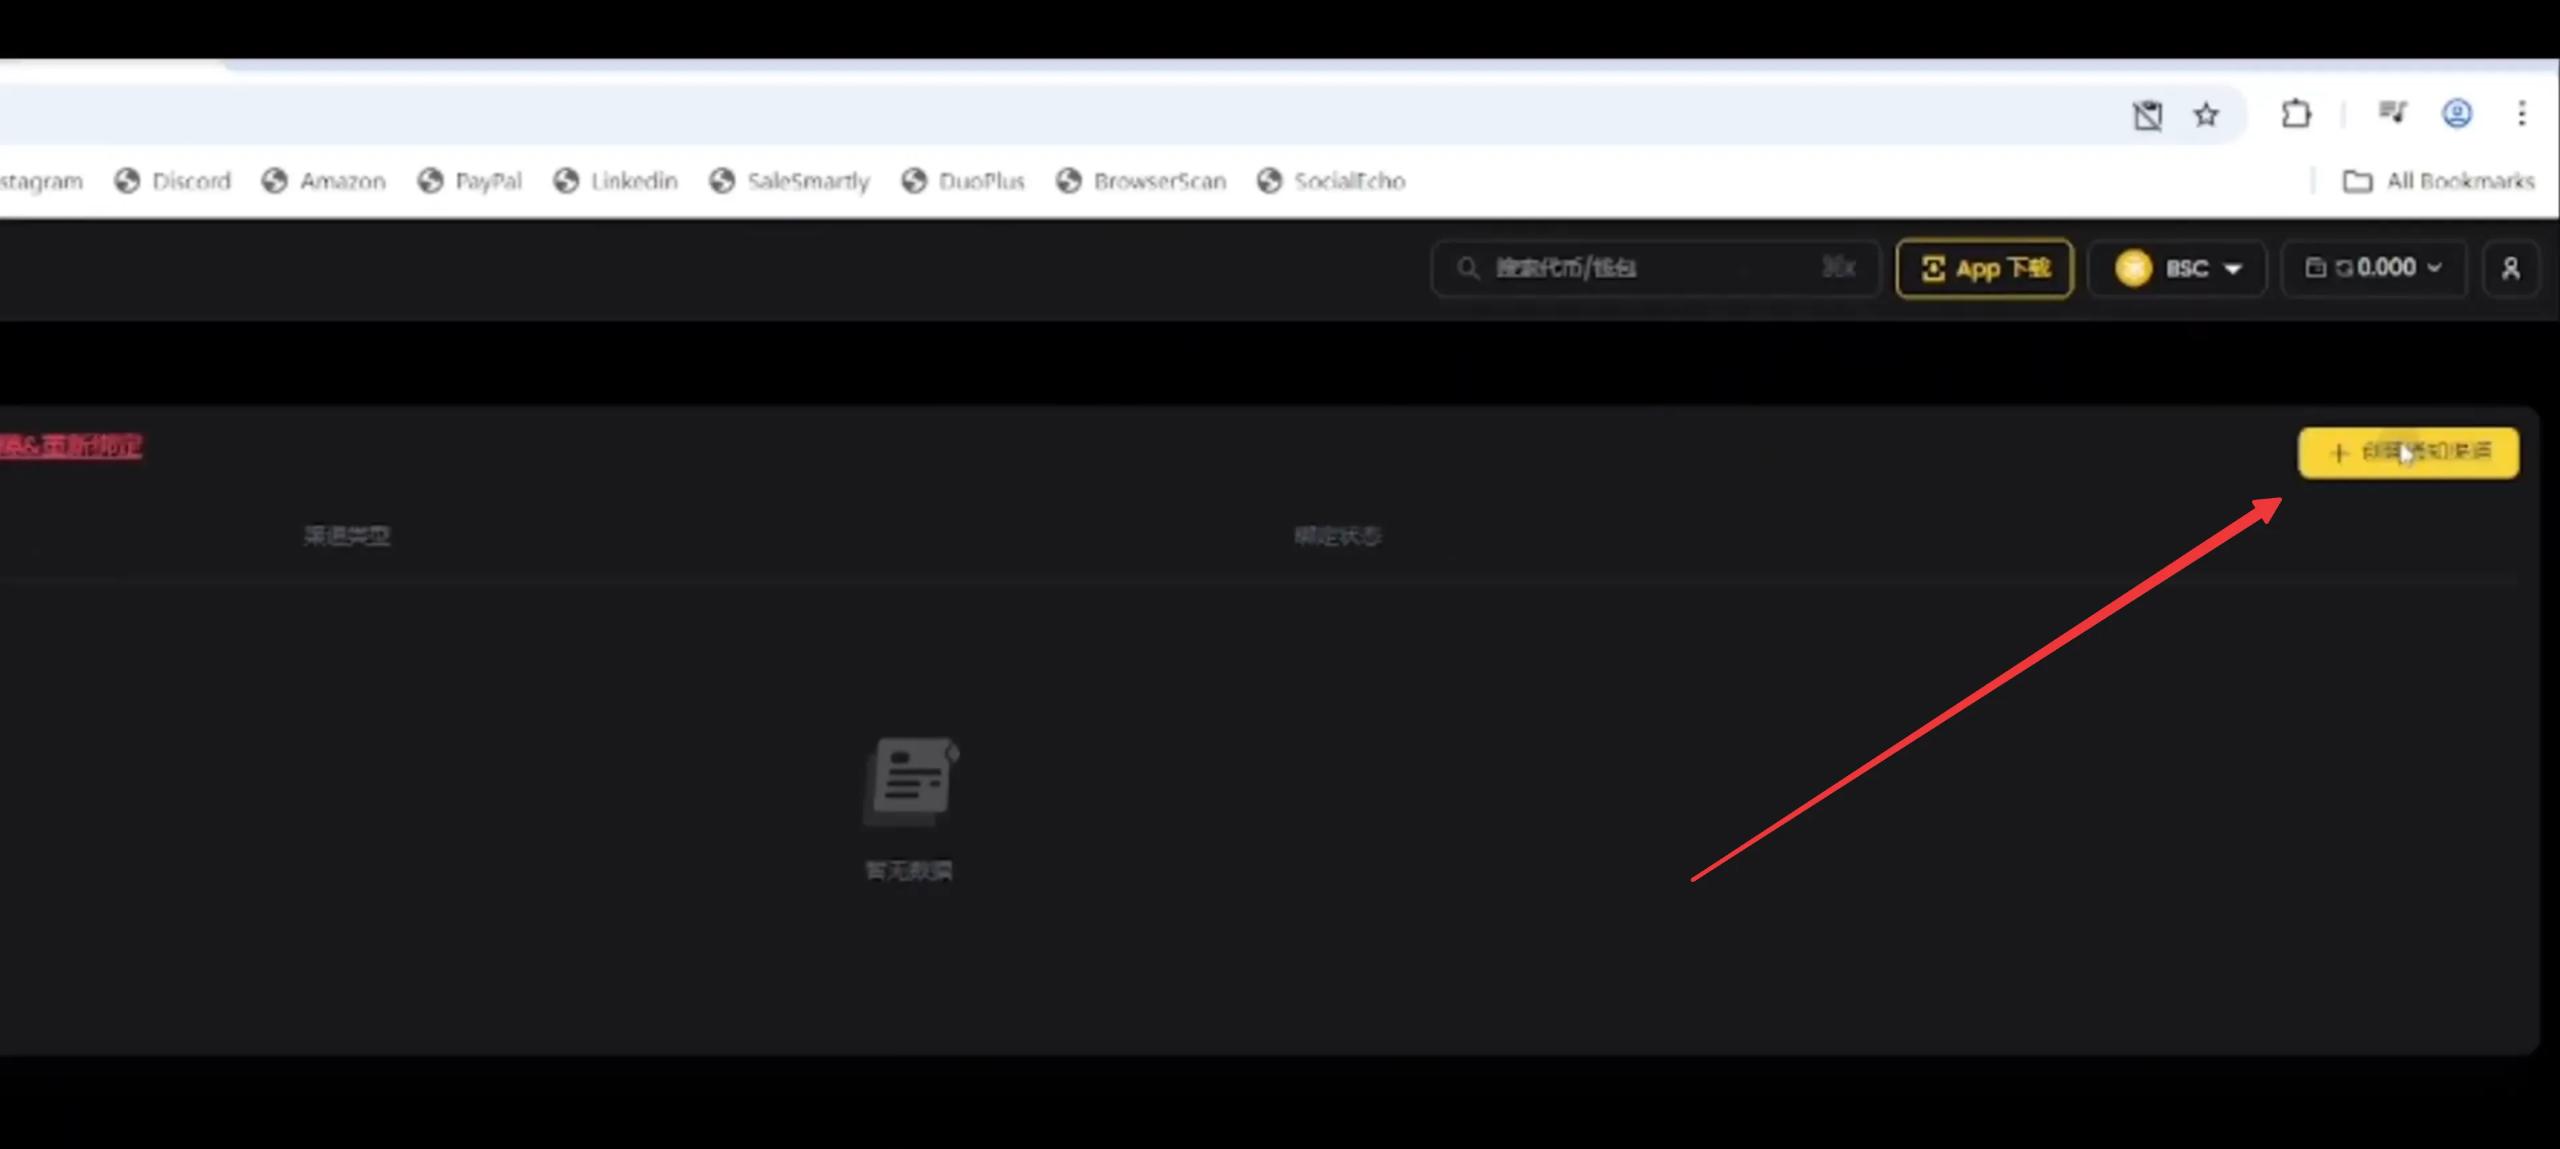The height and width of the screenshot is (1149, 2560).
Task: Open Chrome's three-dot menu
Action: (2520, 113)
